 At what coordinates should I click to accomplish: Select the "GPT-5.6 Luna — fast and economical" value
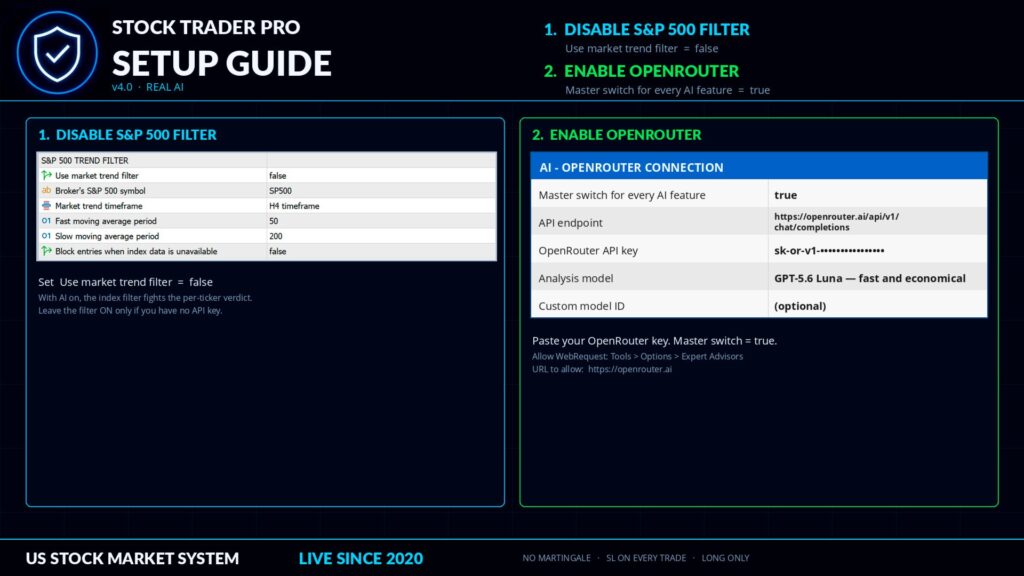(x=870, y=278)
